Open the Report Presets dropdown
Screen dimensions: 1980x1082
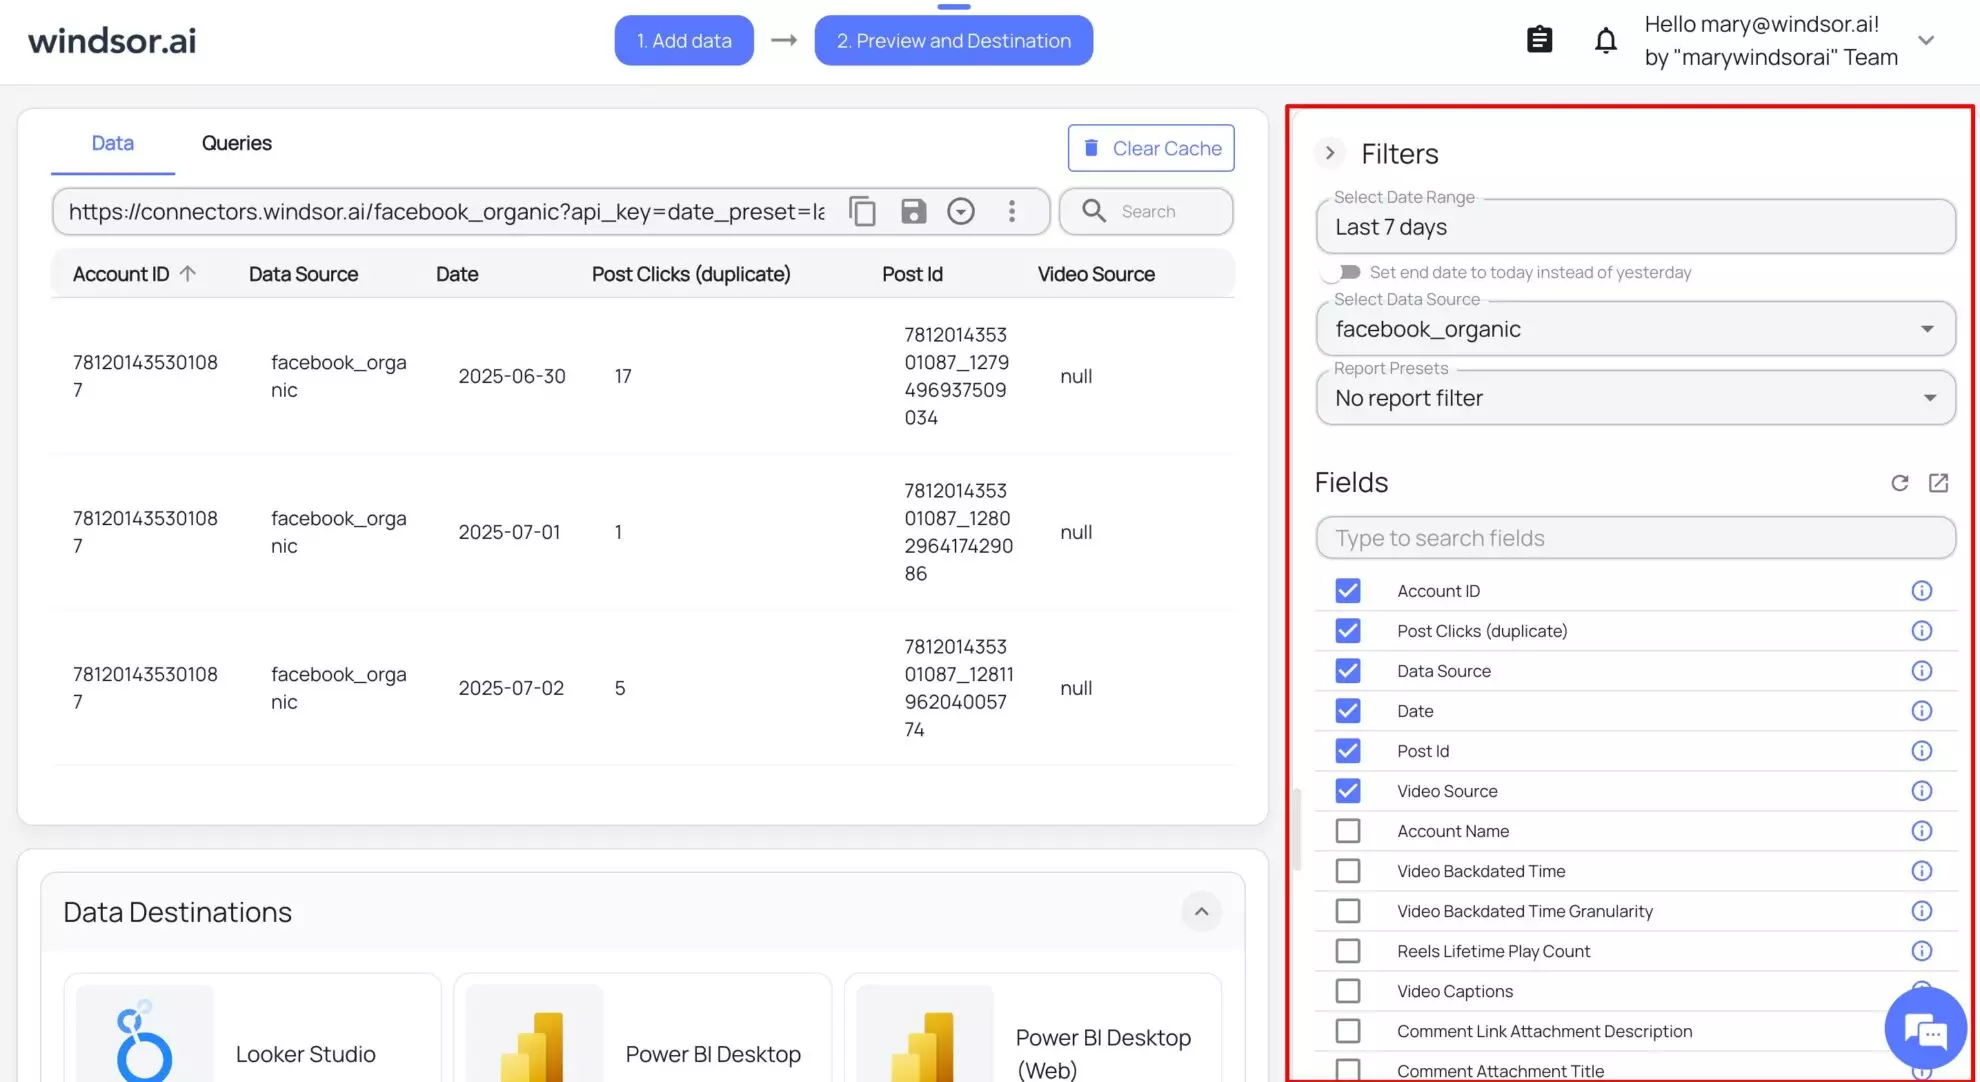tap(1635, 398)
